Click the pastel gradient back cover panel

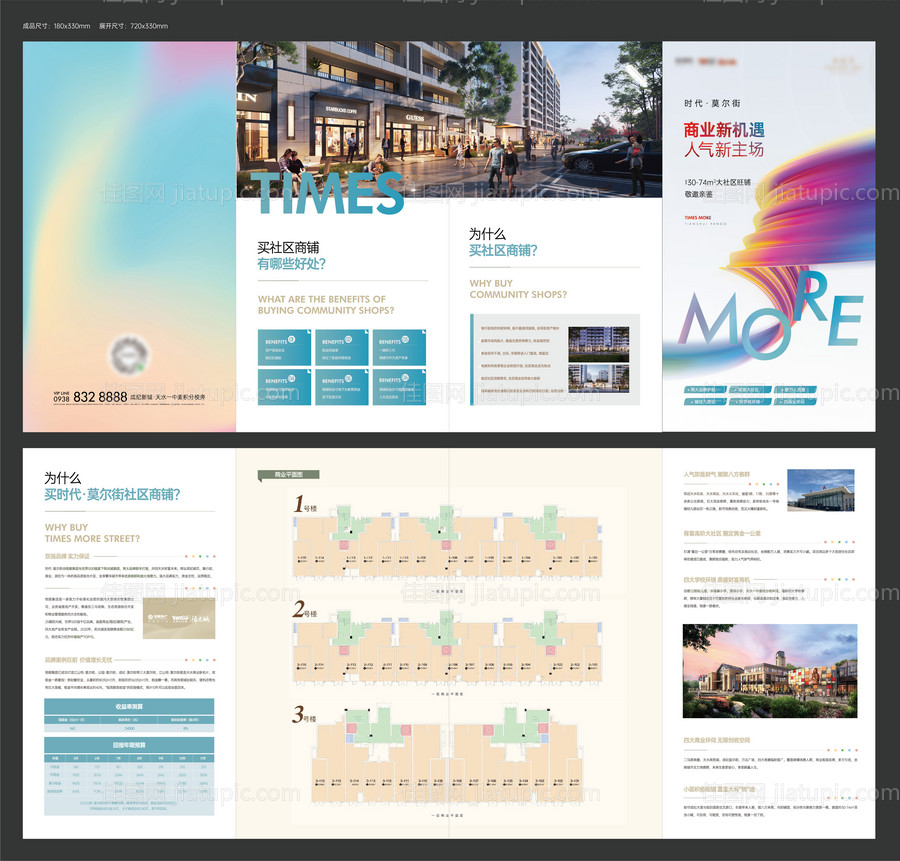[x=129, y=200]
